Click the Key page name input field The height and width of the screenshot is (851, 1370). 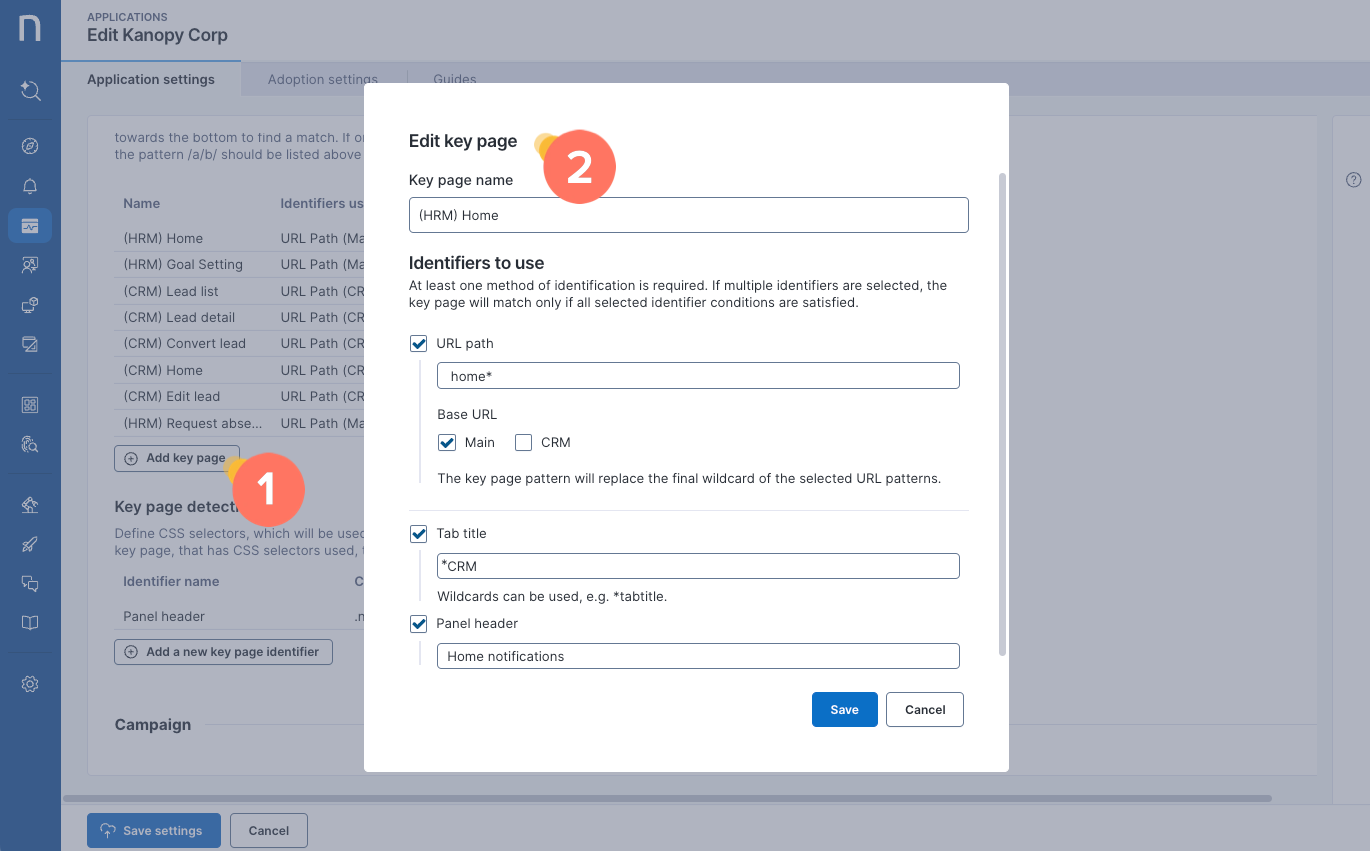click(688, 215)
